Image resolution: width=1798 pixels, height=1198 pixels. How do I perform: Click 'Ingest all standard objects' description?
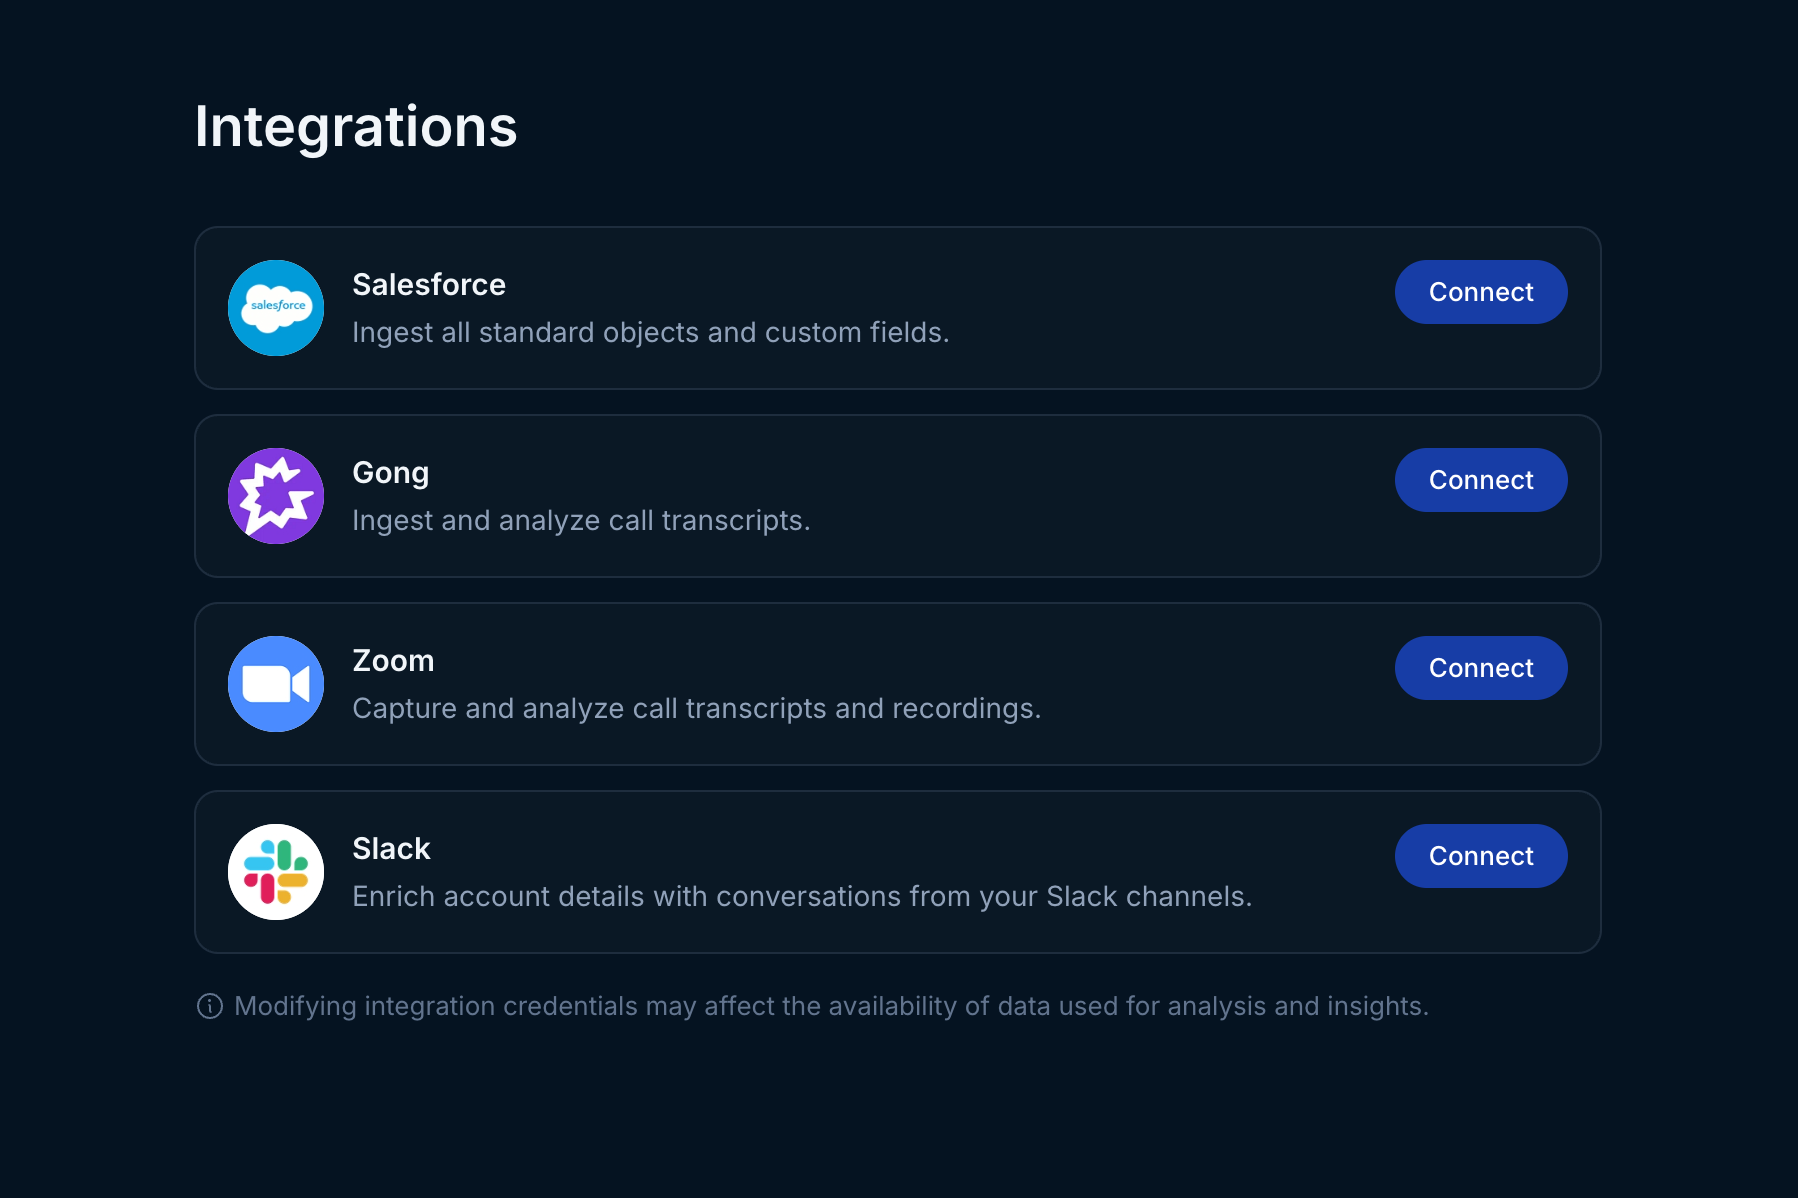point(650,333)
